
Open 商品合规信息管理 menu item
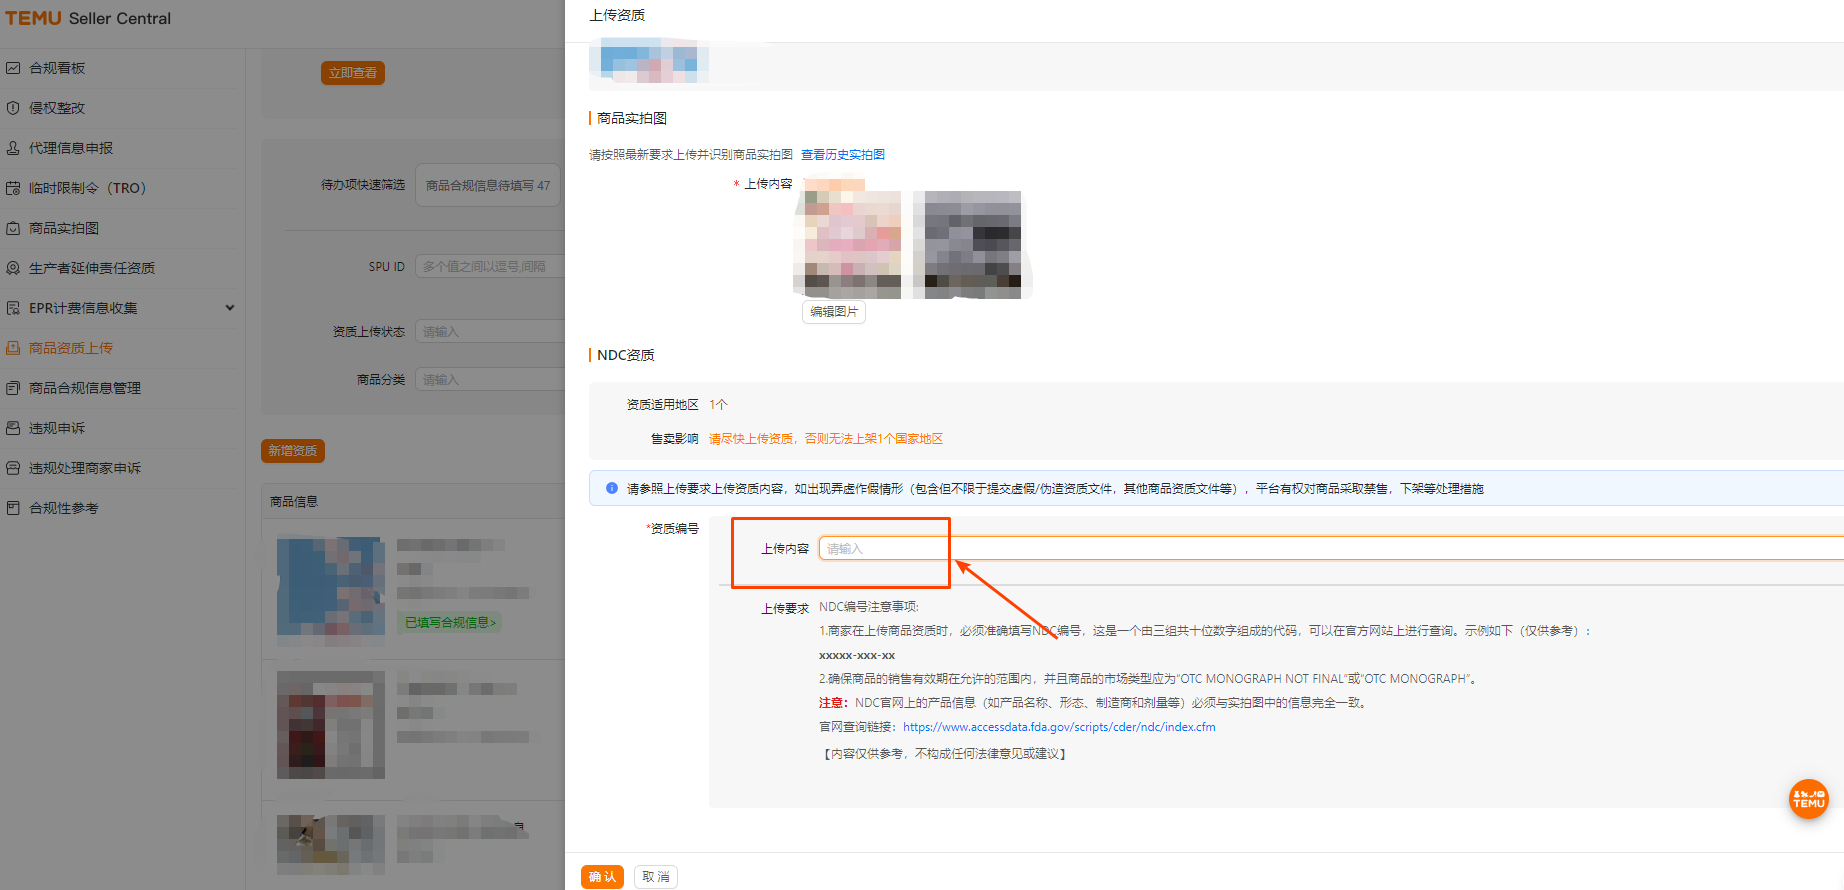pyautogui.click(x=85, y=388)
